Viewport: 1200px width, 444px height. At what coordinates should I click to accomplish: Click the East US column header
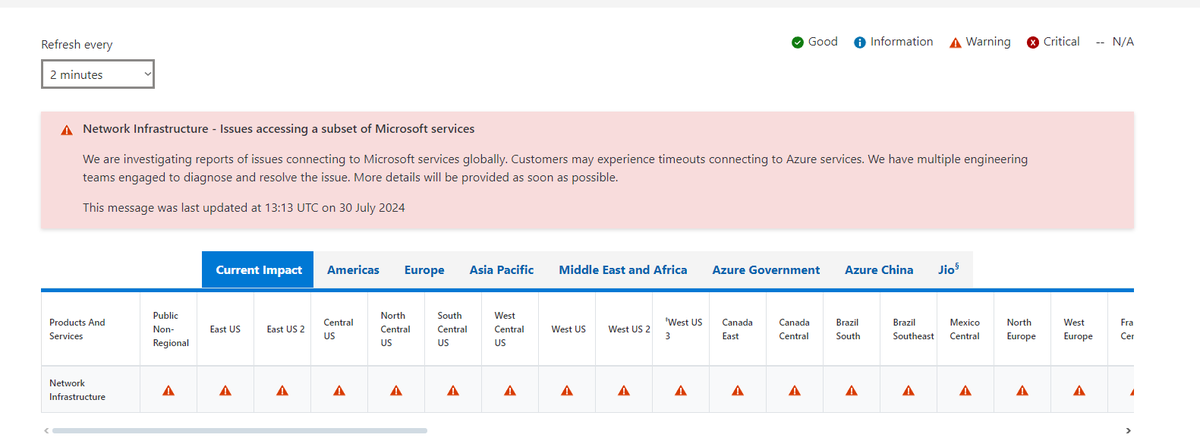225,329
